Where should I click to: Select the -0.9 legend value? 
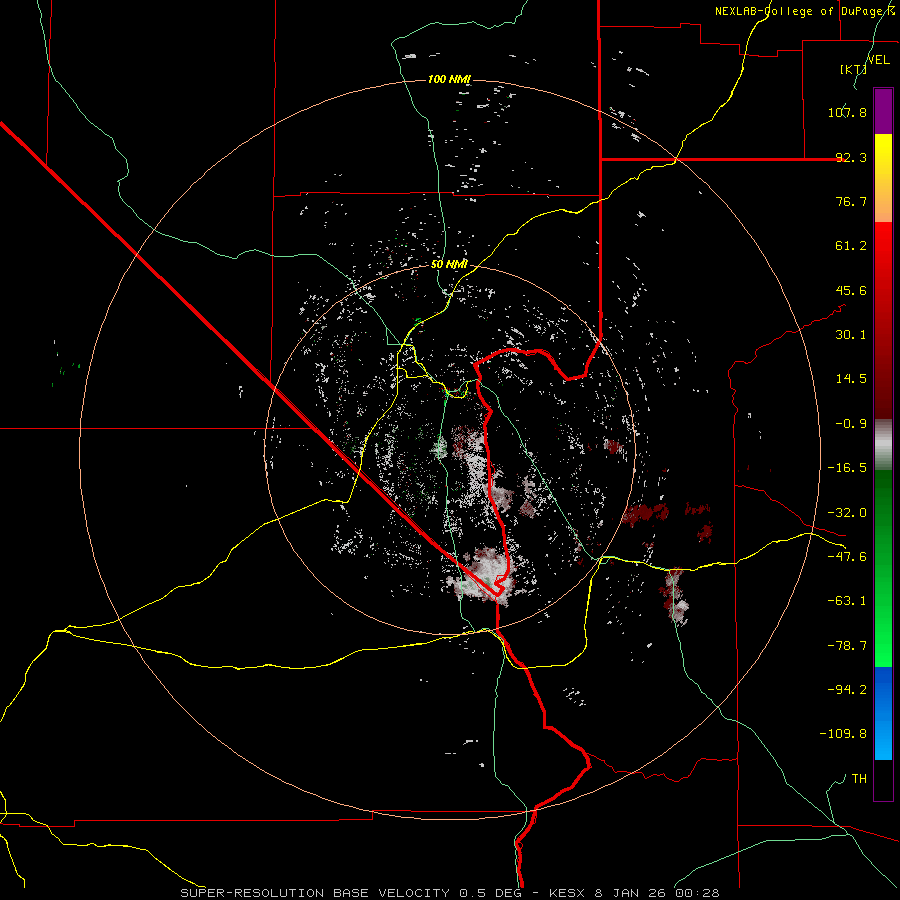click(x=851, y=424)
